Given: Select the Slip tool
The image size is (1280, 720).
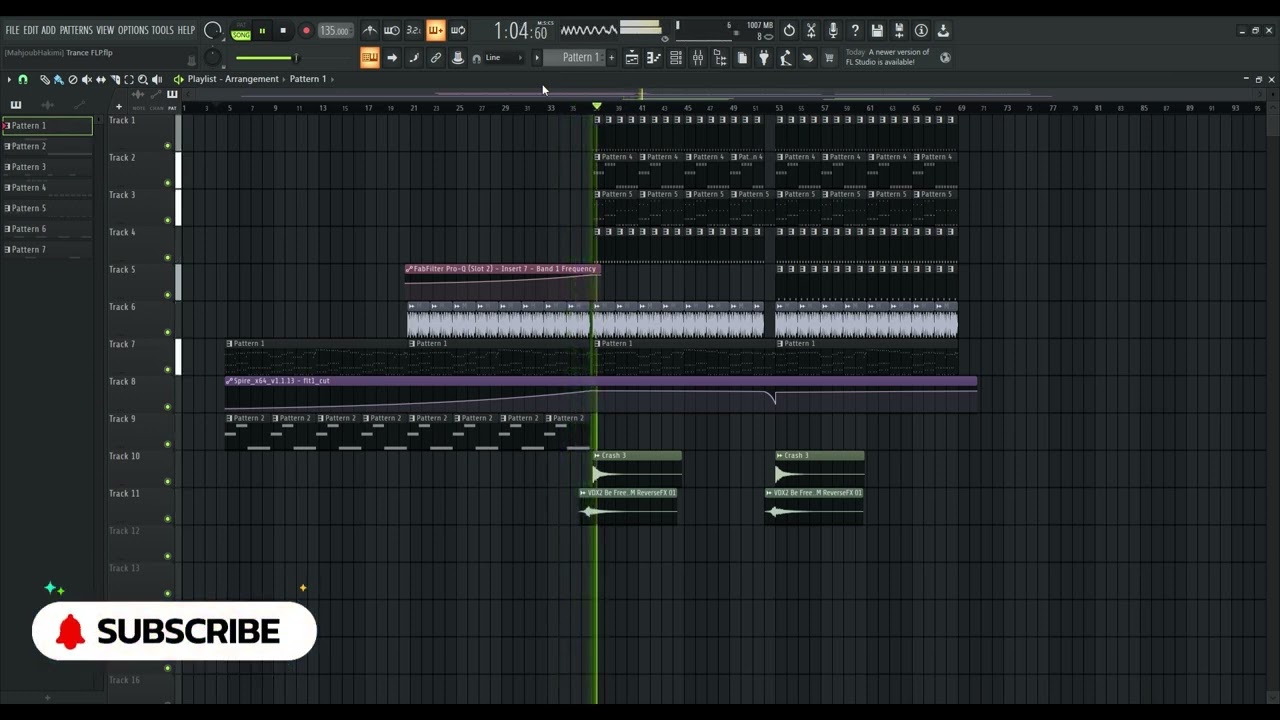Looking at the screenshot, I should coord(101,79).
